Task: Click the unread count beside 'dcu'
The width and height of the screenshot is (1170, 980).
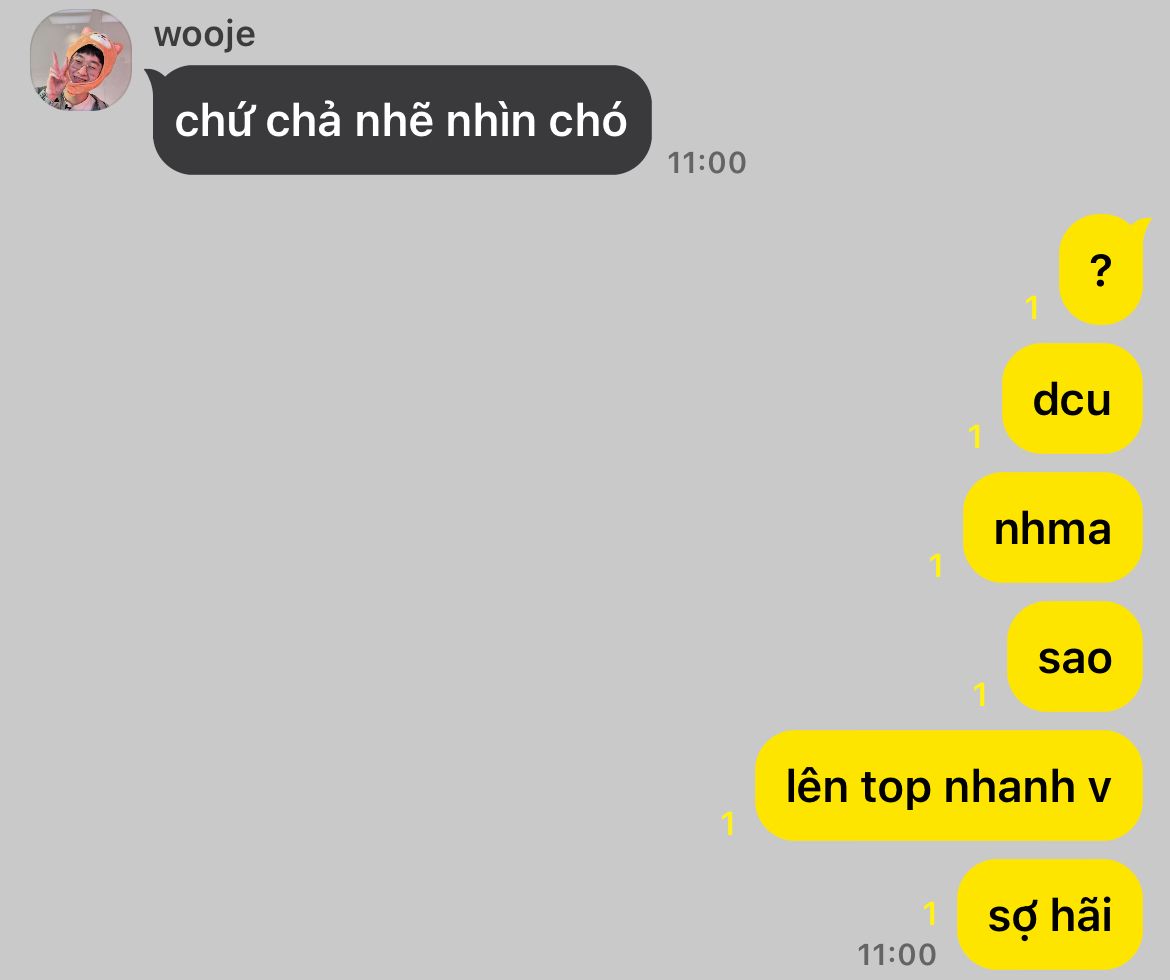Action: point(975,437)
